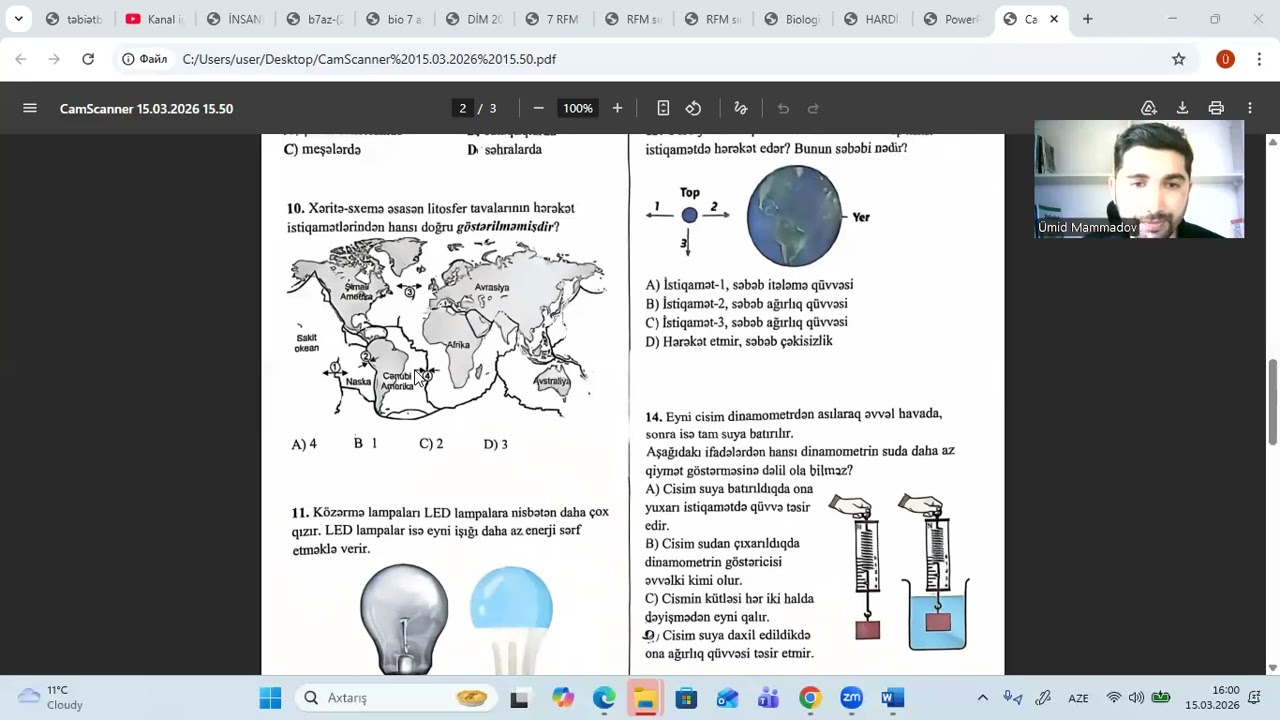Open the PDF sidebar menu icon
This screenshot has height=720, width=1280.
(30, 108)
